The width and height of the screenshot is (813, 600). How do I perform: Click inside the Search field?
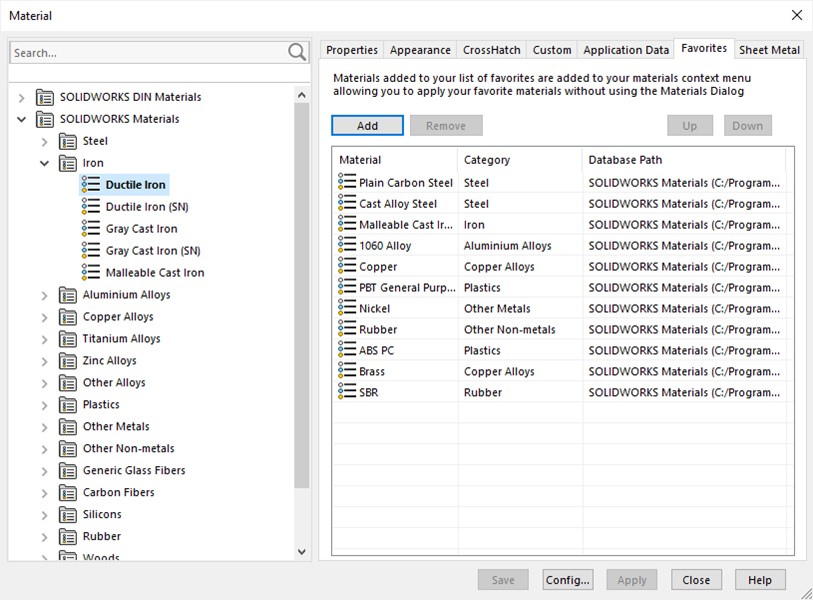[x=150, y=51]
